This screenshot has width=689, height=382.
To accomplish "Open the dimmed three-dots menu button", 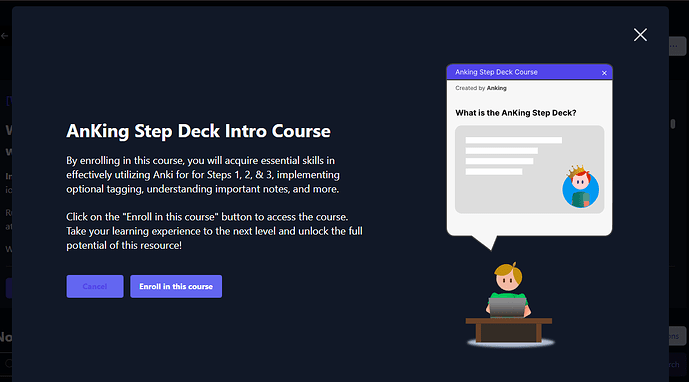I will click(x=677, y=46).
